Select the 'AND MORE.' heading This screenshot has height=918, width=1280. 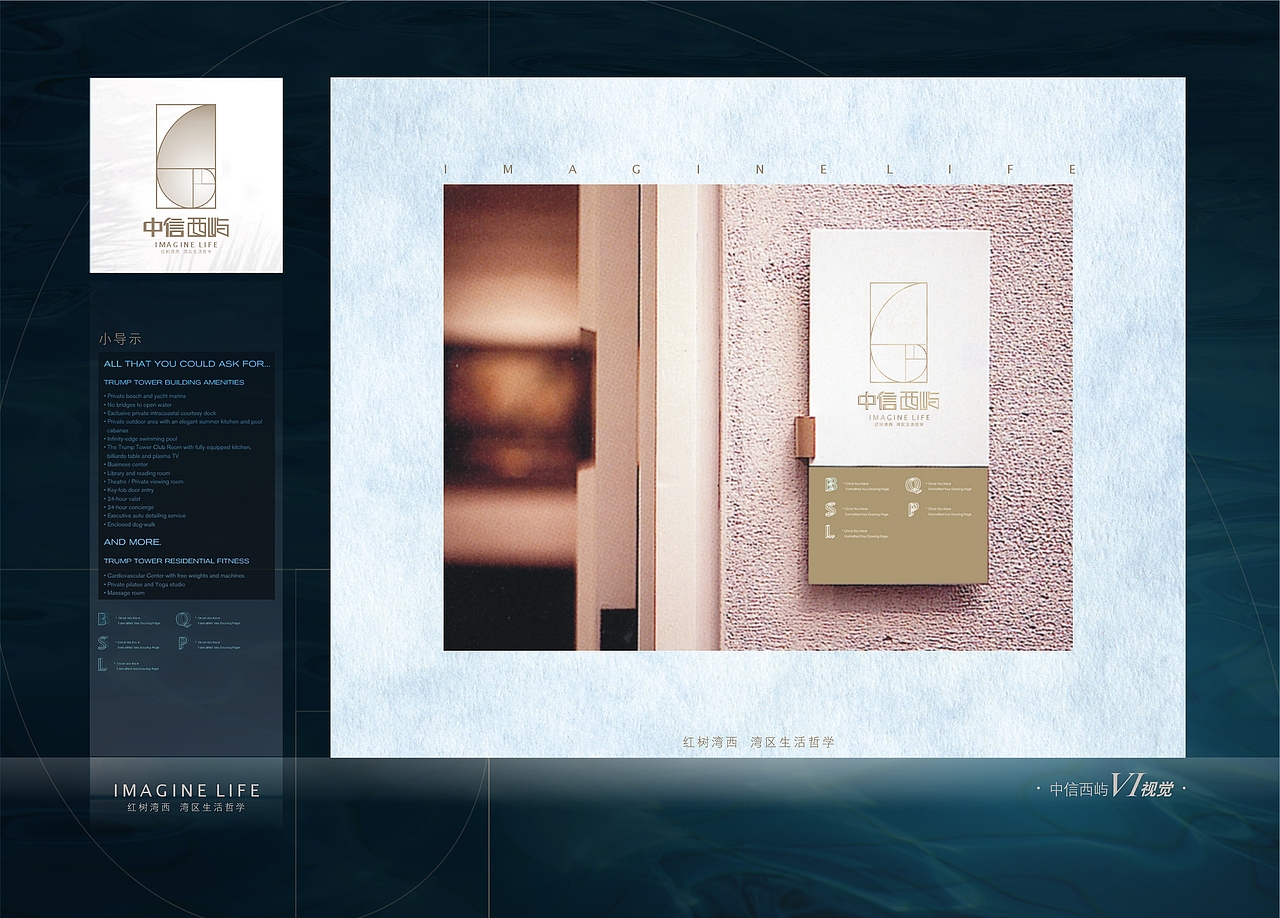click(x=133, y=542)
